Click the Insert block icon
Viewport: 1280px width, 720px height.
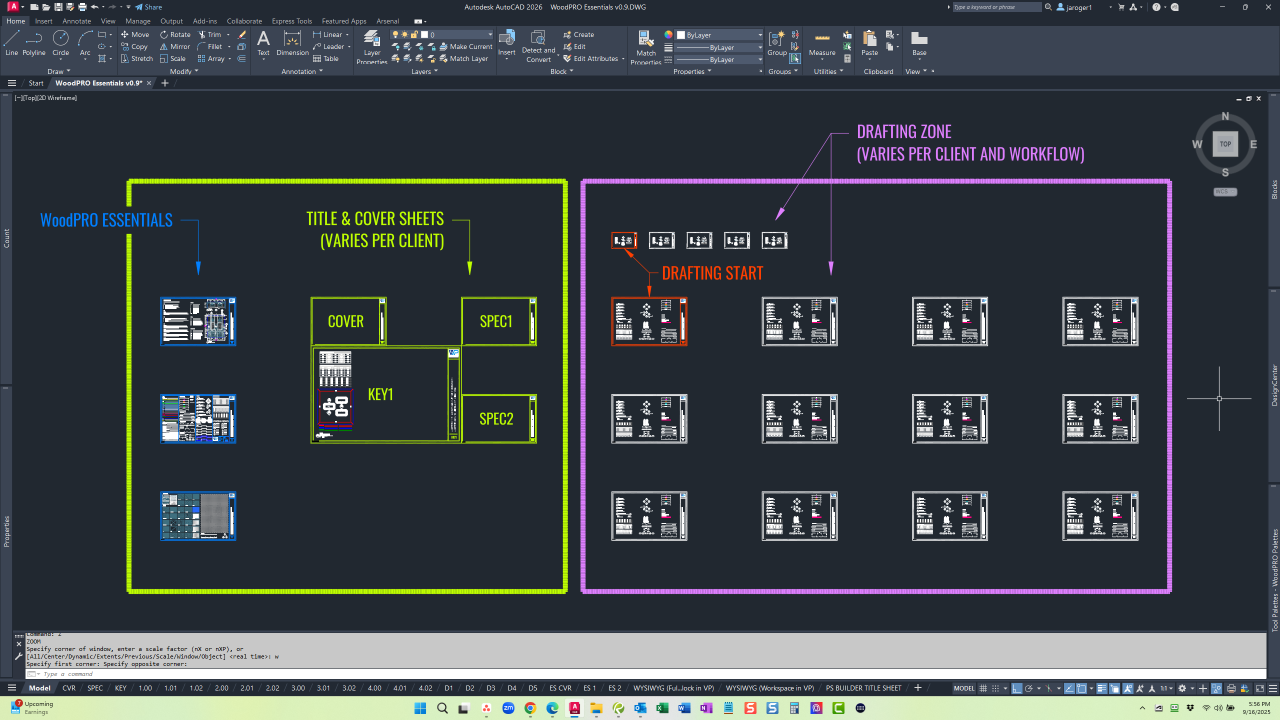pos(507,43)
